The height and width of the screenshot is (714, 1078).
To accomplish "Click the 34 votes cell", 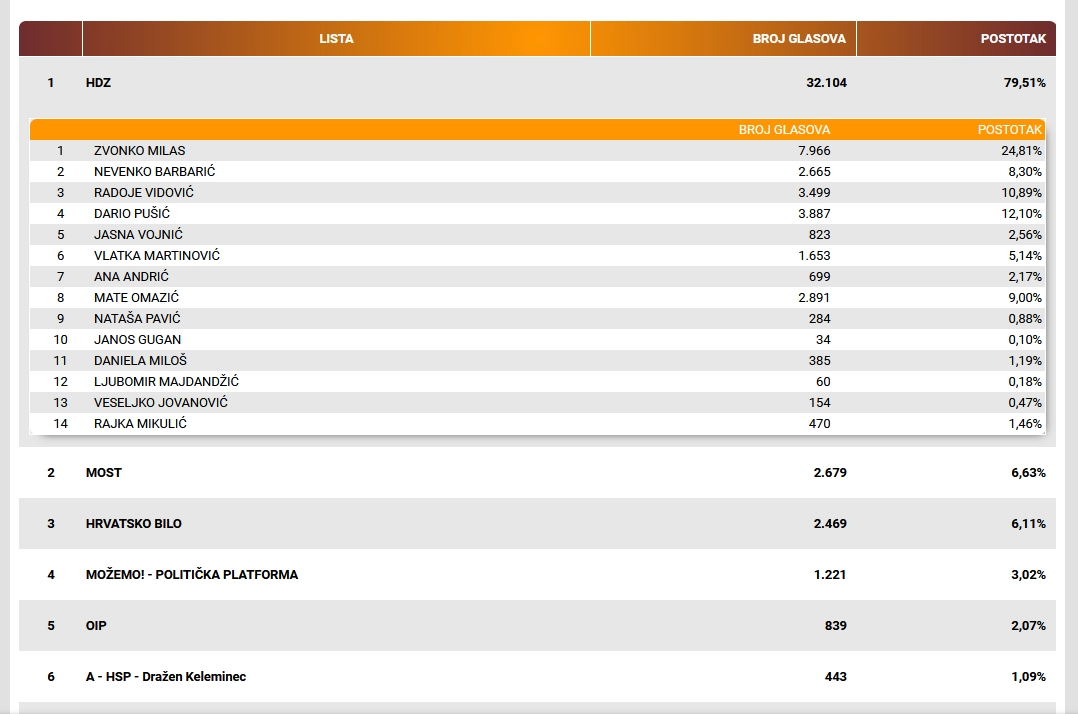I will pyautogui.click(x=823, y=339).
